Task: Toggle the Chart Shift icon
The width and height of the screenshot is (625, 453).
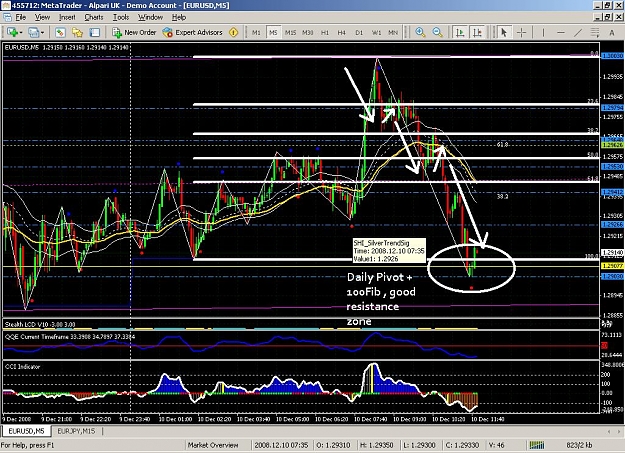Action: coord(477,32)
